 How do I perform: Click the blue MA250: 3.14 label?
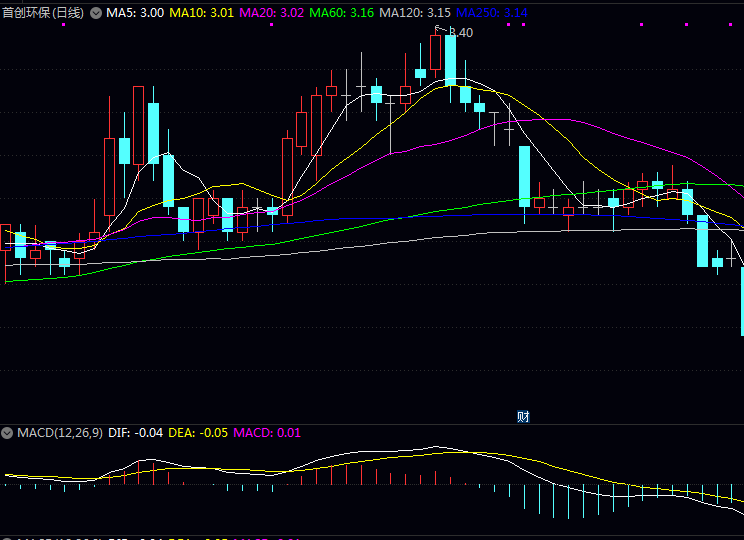click(491, 13)
